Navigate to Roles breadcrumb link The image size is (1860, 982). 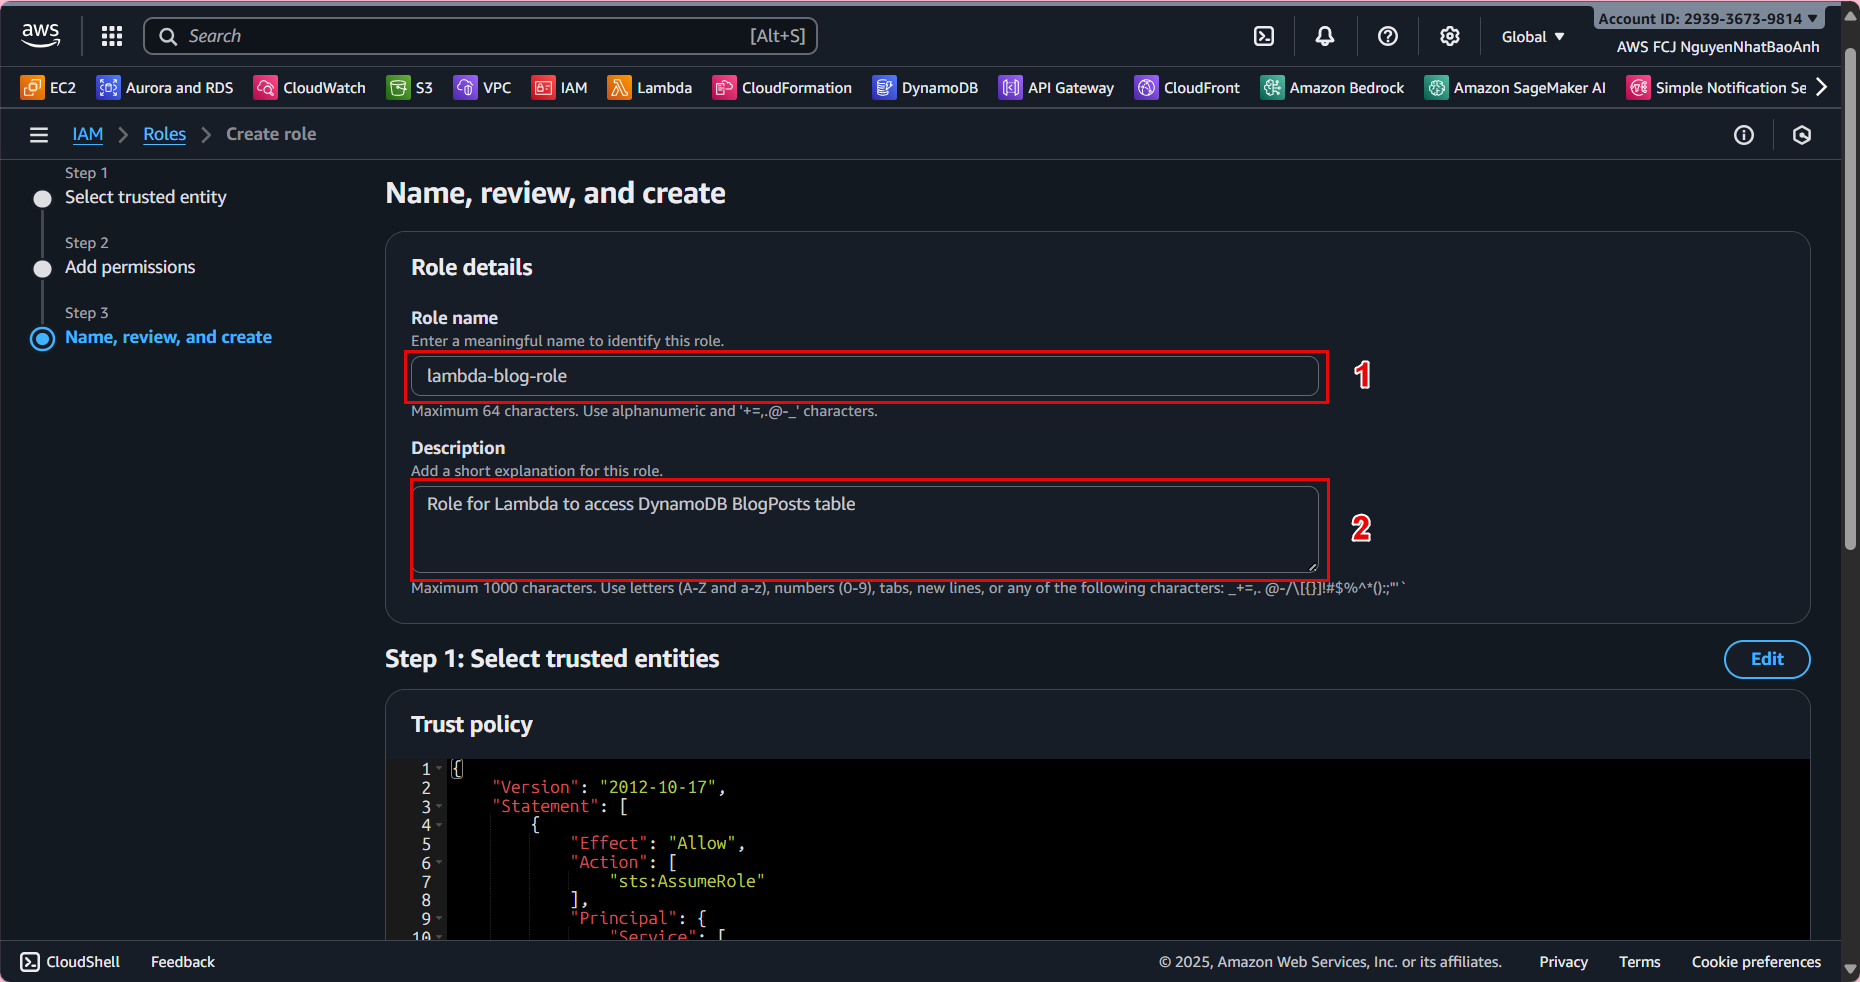tap(164, 134)
